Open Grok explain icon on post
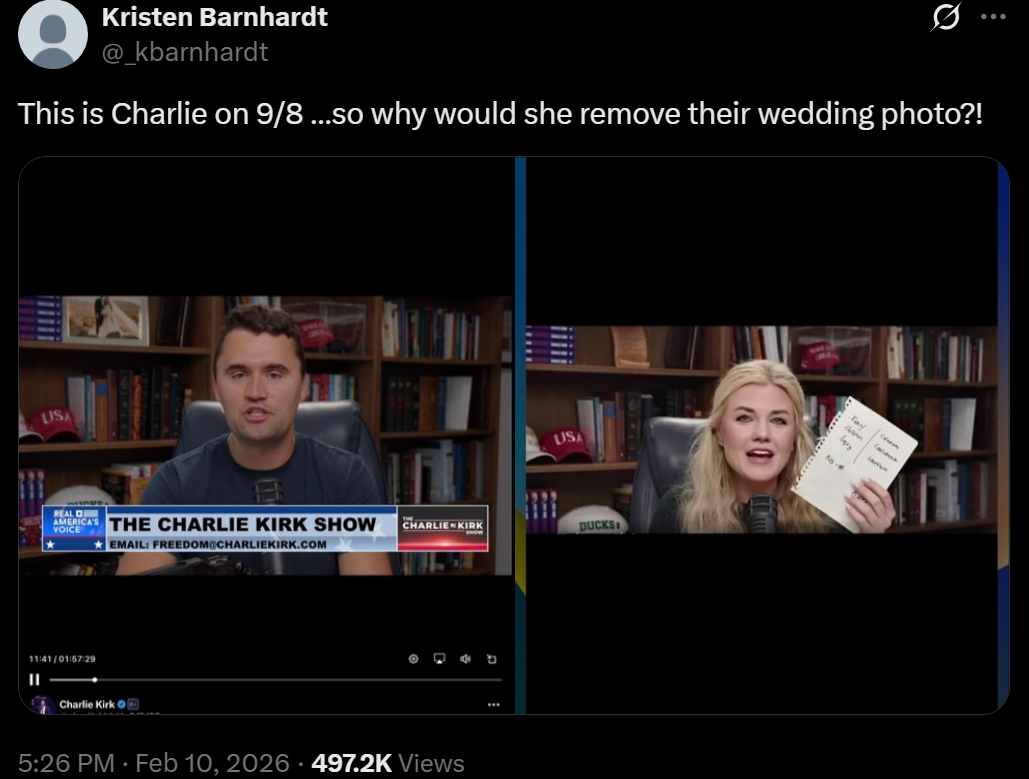The image size is (1029, 779). click(x=946, y=17)
